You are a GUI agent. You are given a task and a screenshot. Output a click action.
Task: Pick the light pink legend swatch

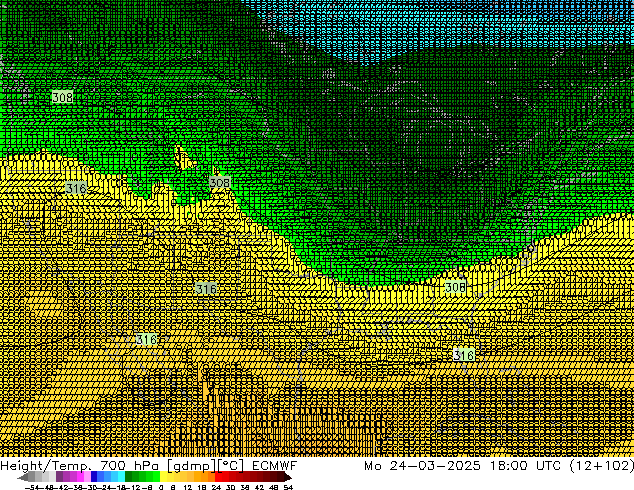coord(87,476)
